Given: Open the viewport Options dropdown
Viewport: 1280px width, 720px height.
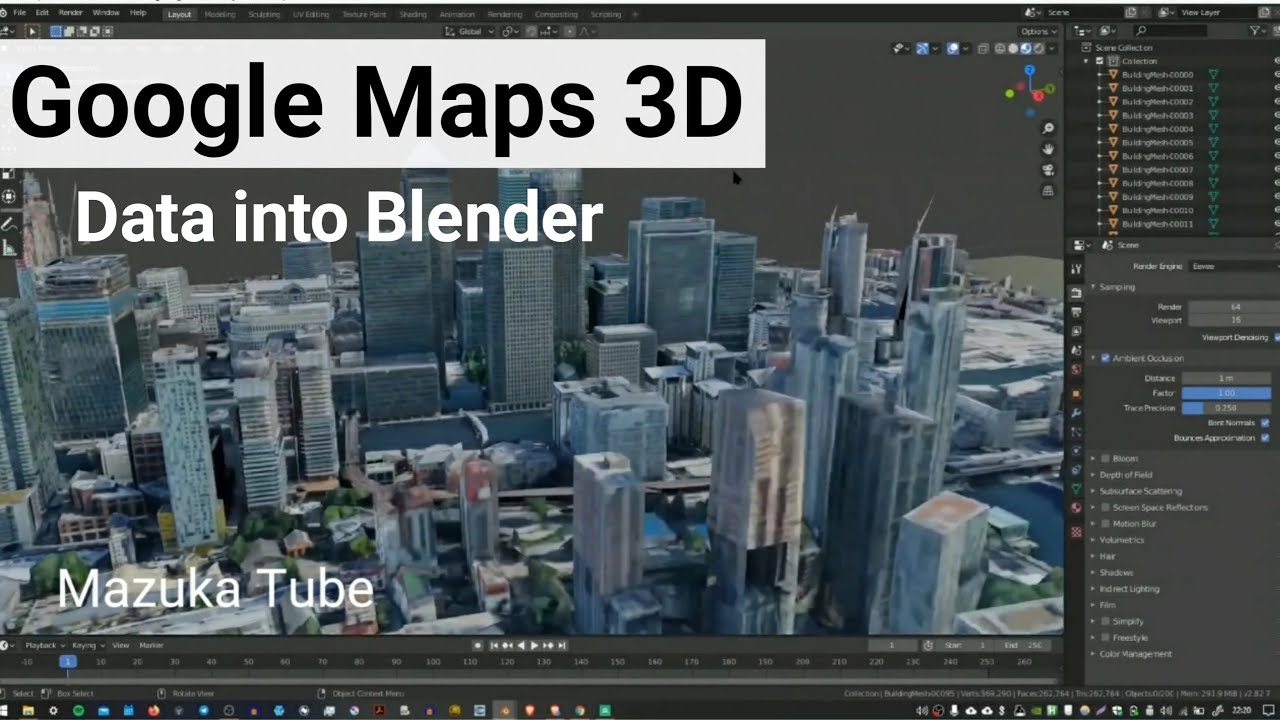Looking at the screenshot, I should coord(1039,32).
